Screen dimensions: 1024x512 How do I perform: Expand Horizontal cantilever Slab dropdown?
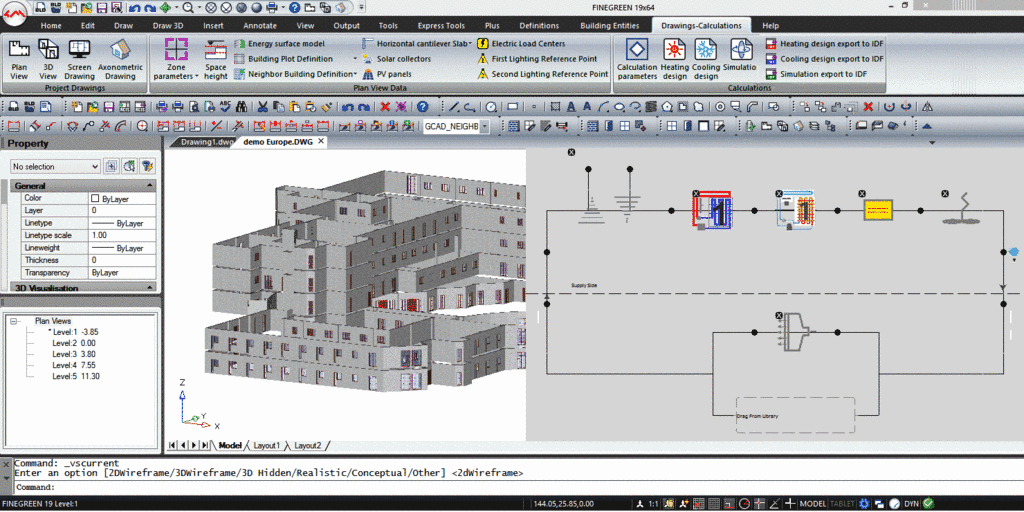tap(470, 44)
